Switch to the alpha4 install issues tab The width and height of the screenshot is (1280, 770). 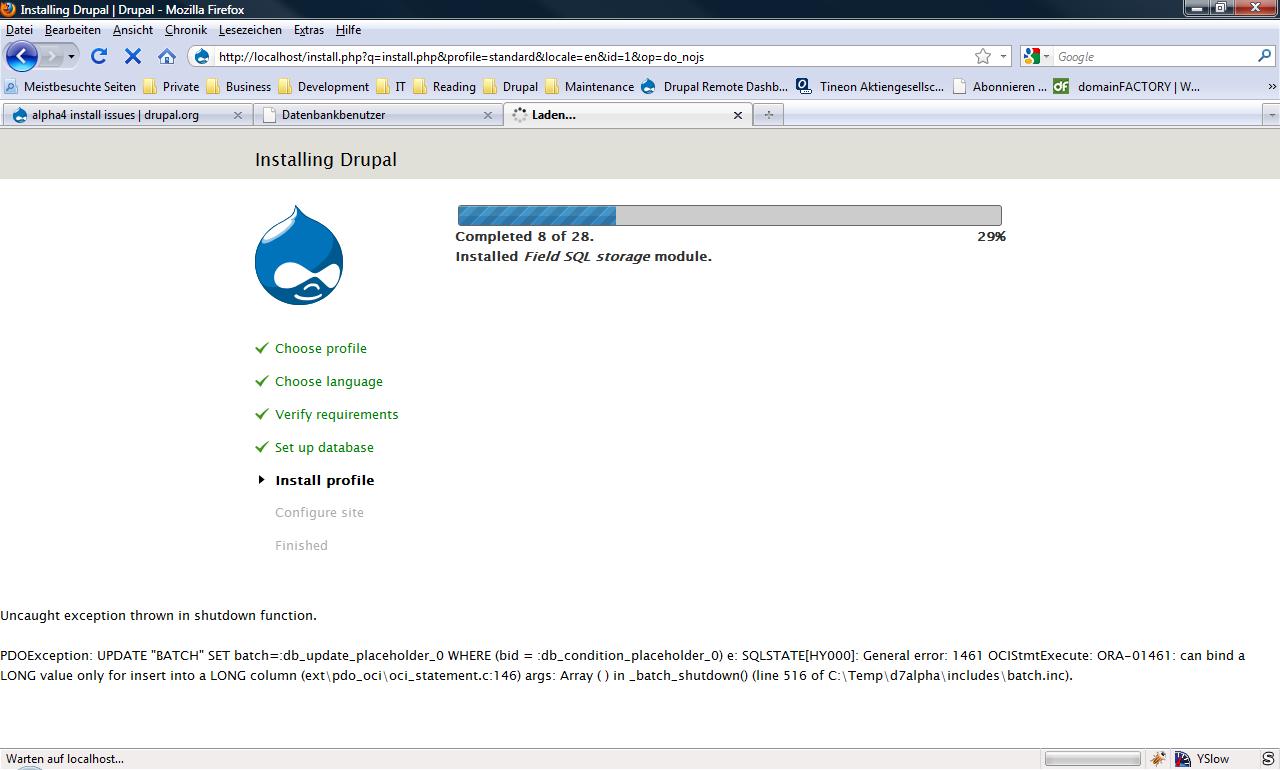click(x=127, y=115)
